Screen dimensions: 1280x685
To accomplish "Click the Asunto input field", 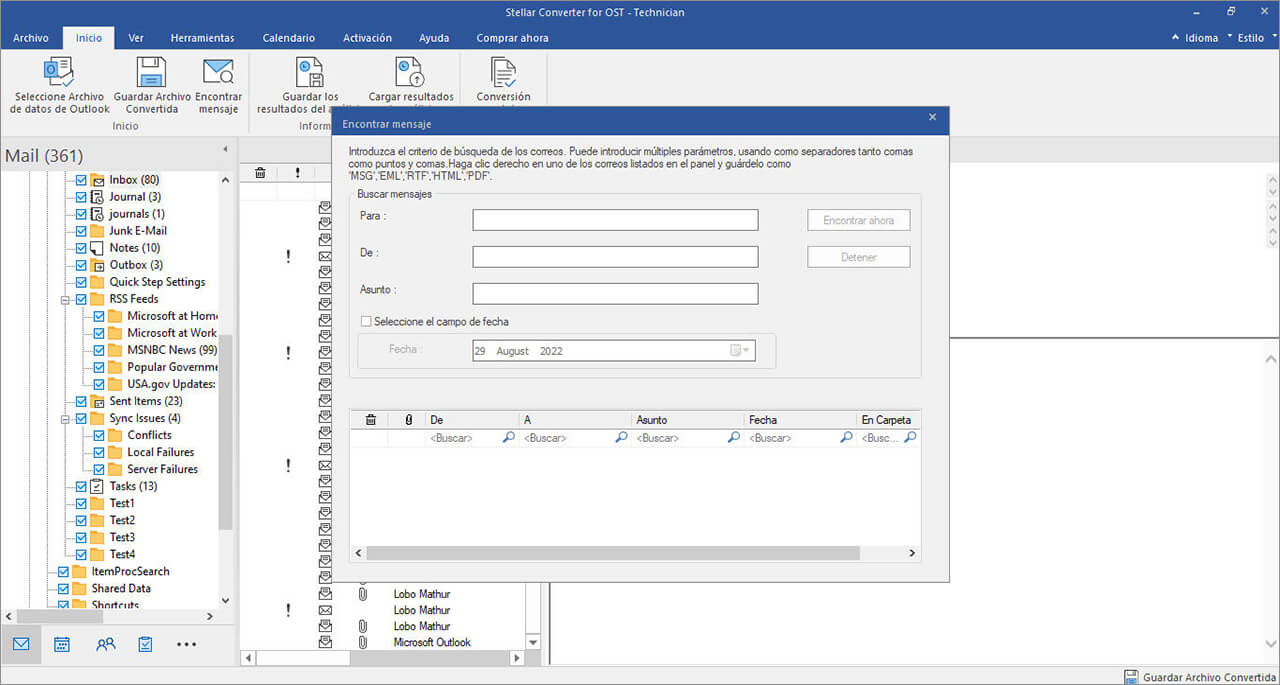I will 615,294.
